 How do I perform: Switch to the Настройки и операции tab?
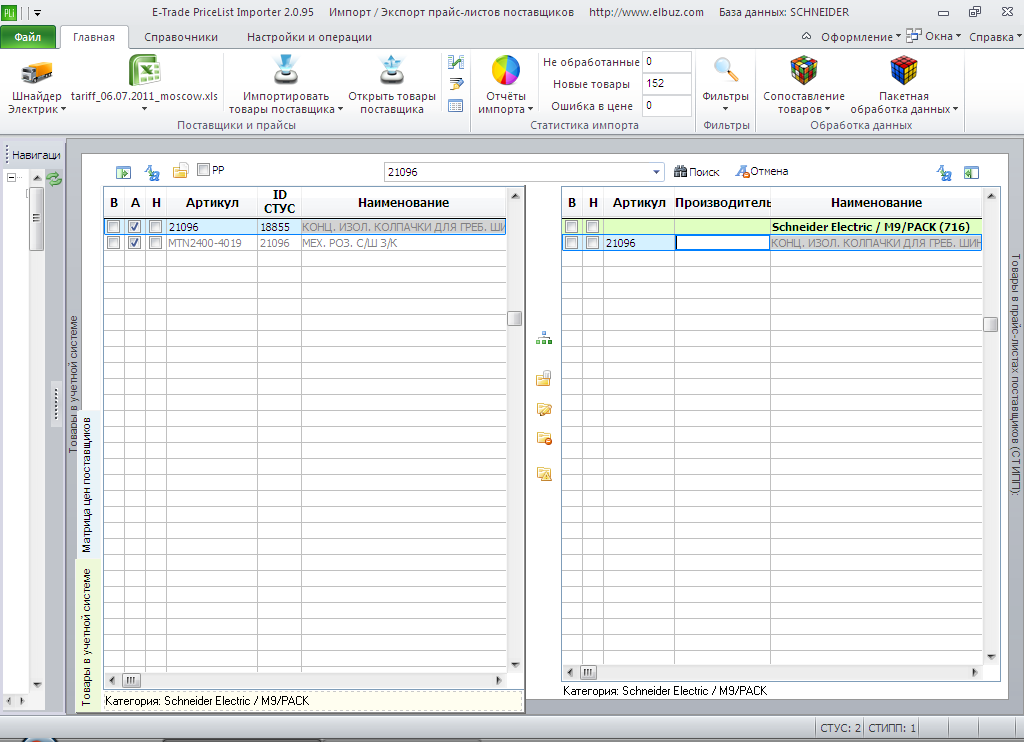coord(309,37)
